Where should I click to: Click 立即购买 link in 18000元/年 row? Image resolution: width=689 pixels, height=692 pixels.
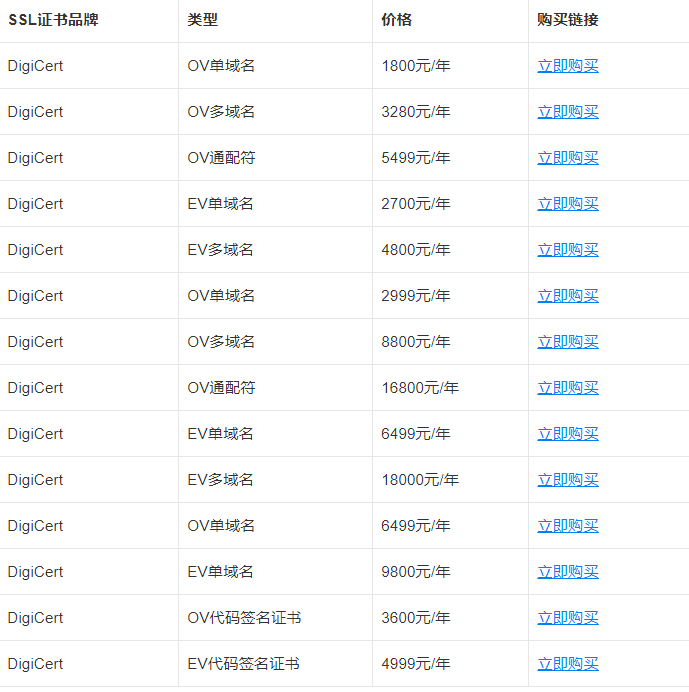click(x=568, y=480)
